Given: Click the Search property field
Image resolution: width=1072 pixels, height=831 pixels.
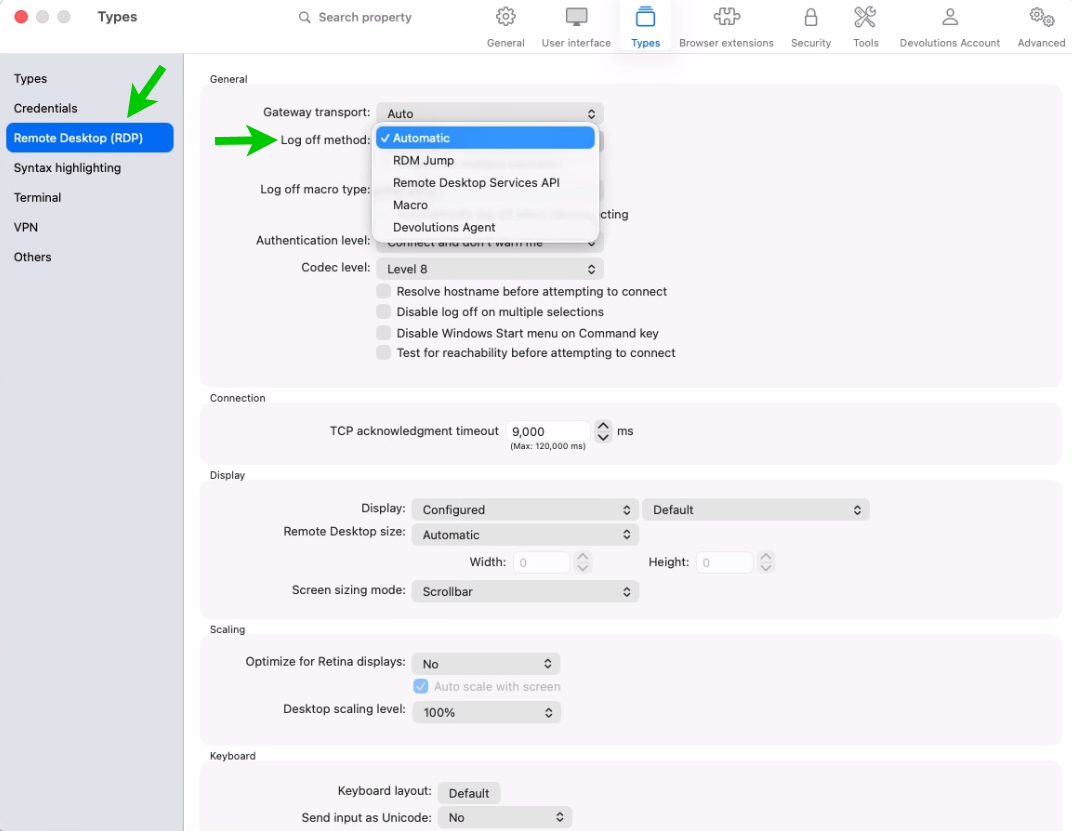Looking at the screenshot, I should [365, 17].
